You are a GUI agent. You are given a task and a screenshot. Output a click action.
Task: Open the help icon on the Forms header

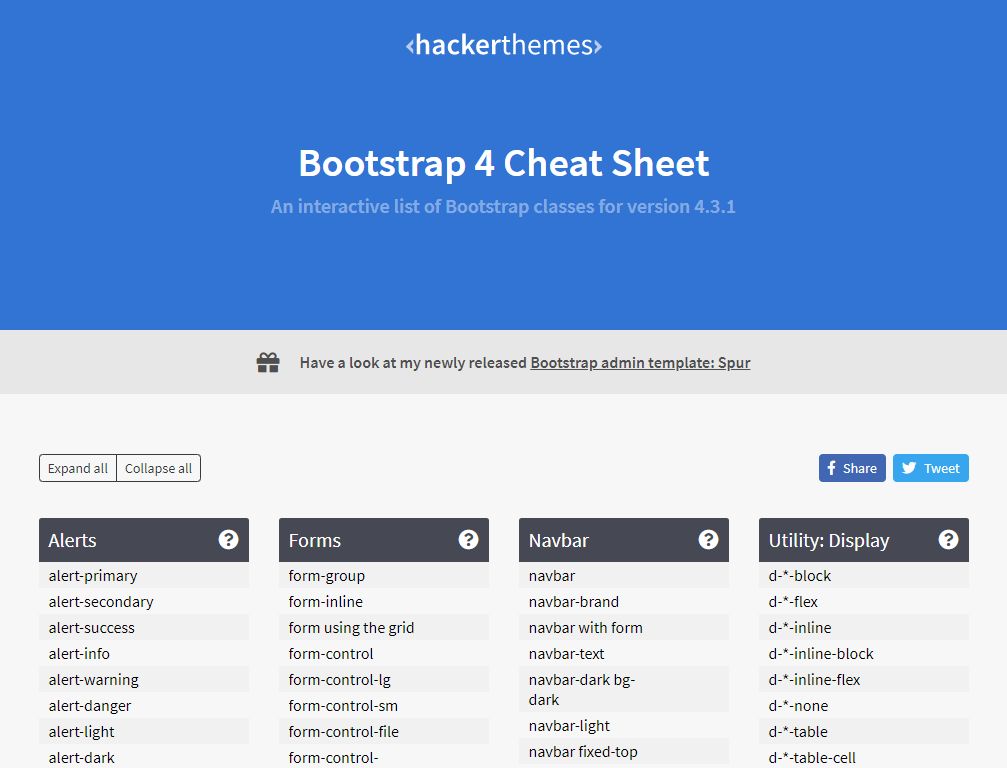[x=468, y=539]
